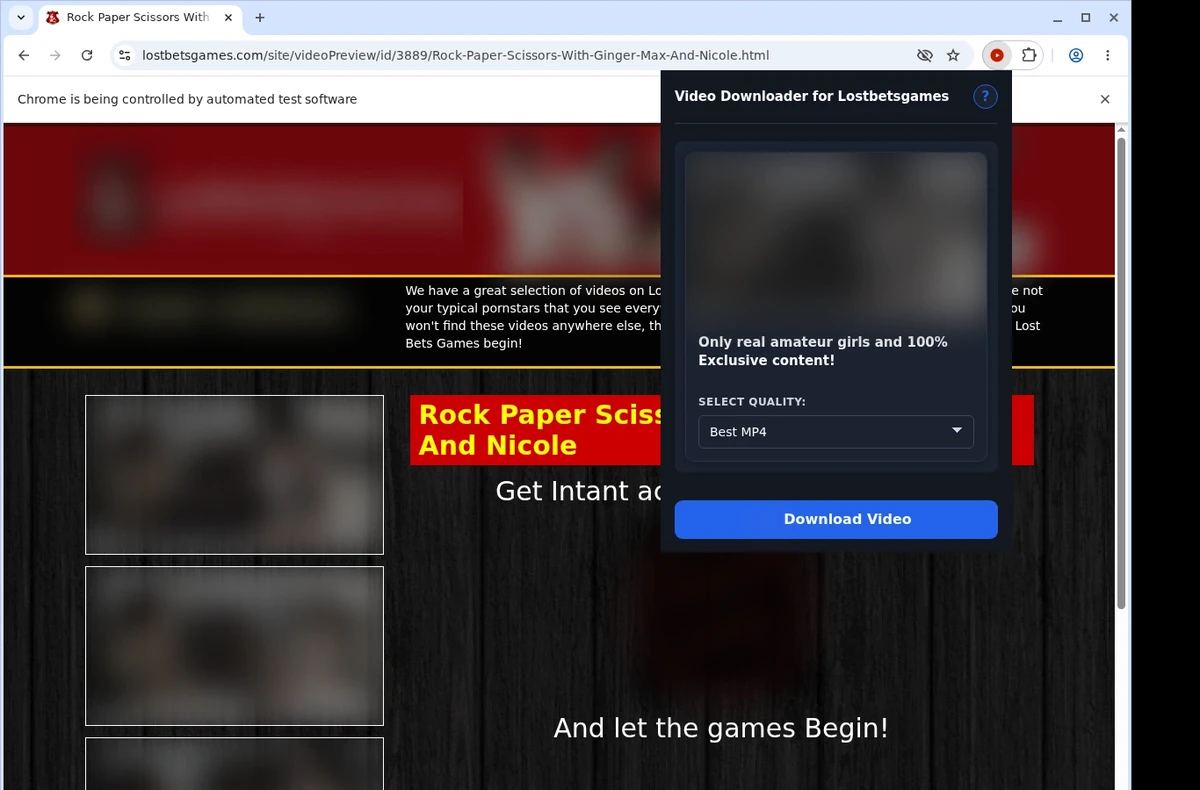Dismiss the automated test software infobar
The width and height of the screenshot is (1200, 790).
coord(1105,99)
